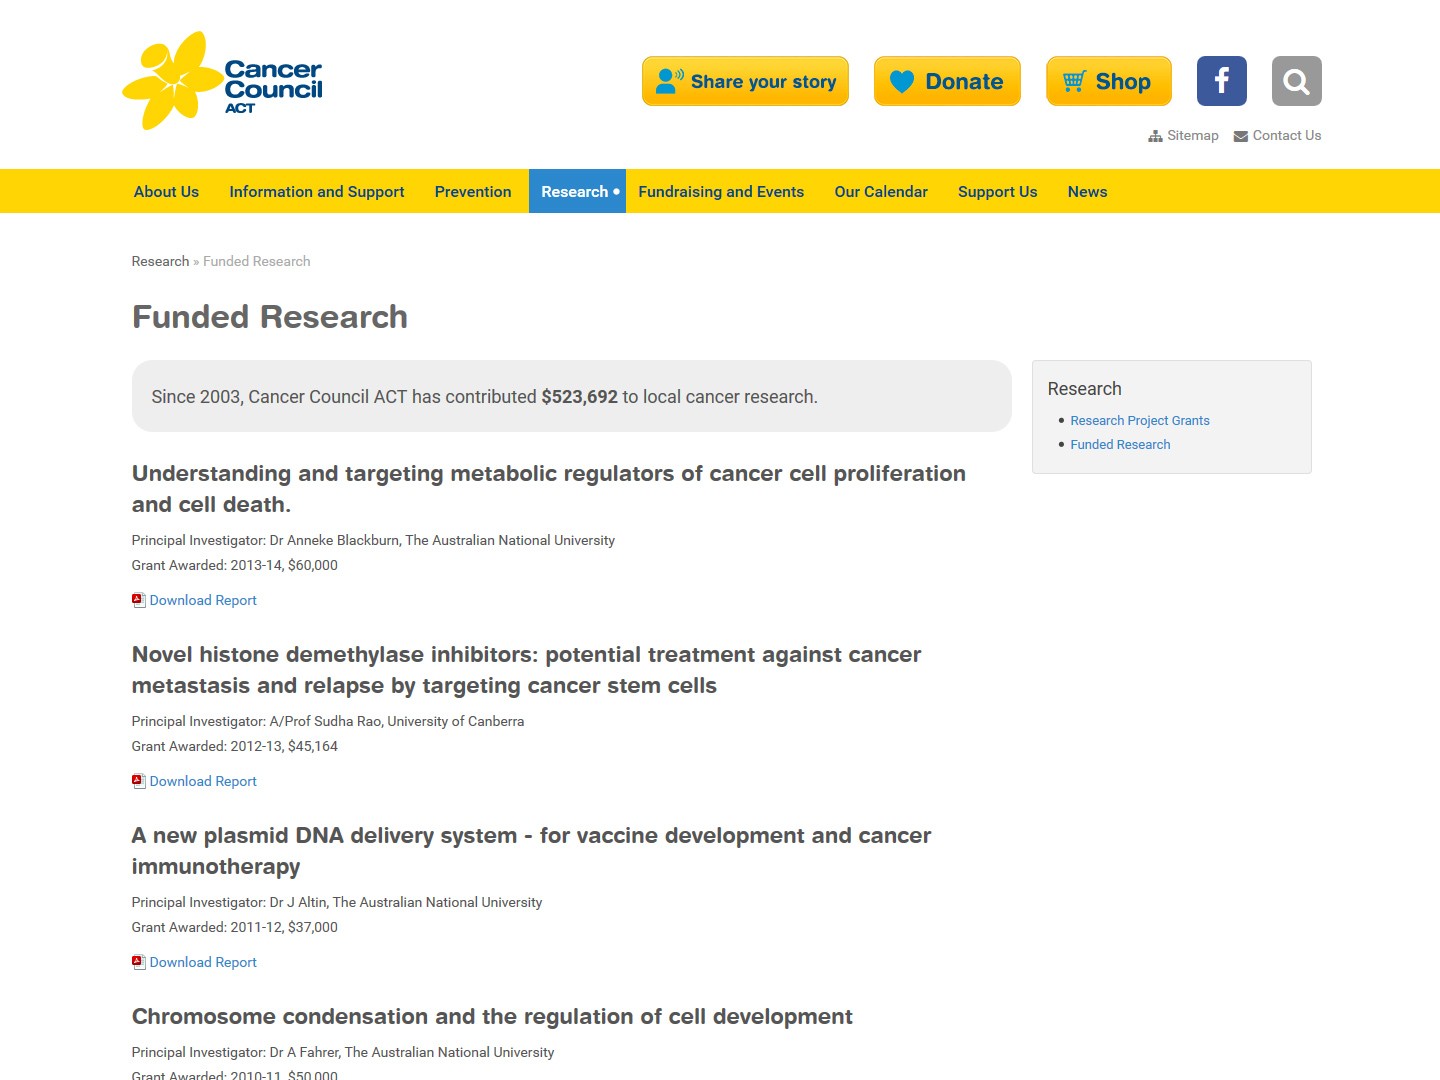
Task: Open Support Us menu item
Action: [997, 191]
